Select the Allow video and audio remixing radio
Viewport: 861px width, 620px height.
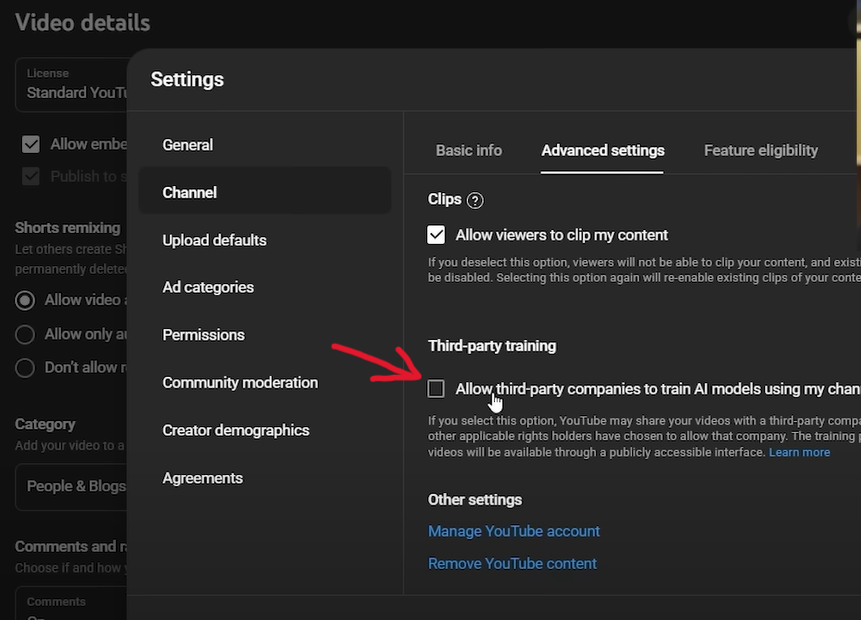click(25, 300)
